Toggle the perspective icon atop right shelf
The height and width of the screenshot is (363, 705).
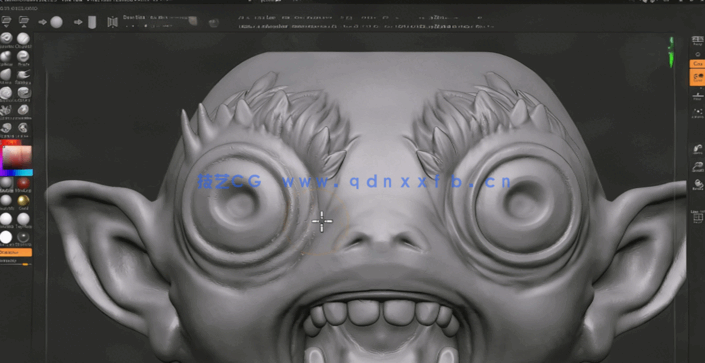pos(697,41)
